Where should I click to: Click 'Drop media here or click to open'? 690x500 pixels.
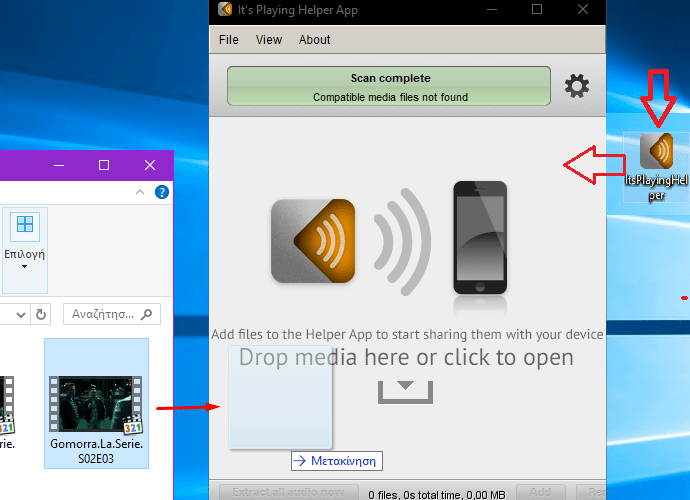406,357
